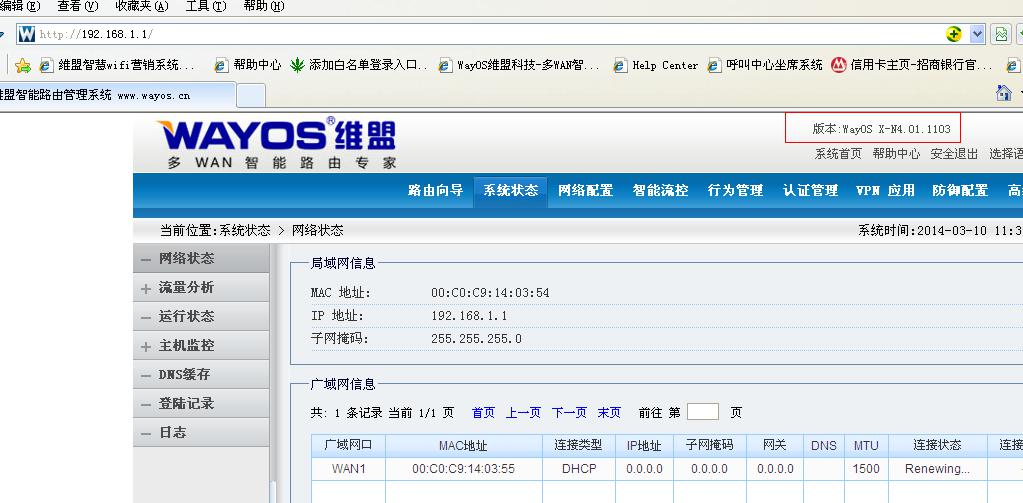Go to 下一页 in WAN records
The width and height of the screenshot is (1023, 503).
click(x=569, y=412)
